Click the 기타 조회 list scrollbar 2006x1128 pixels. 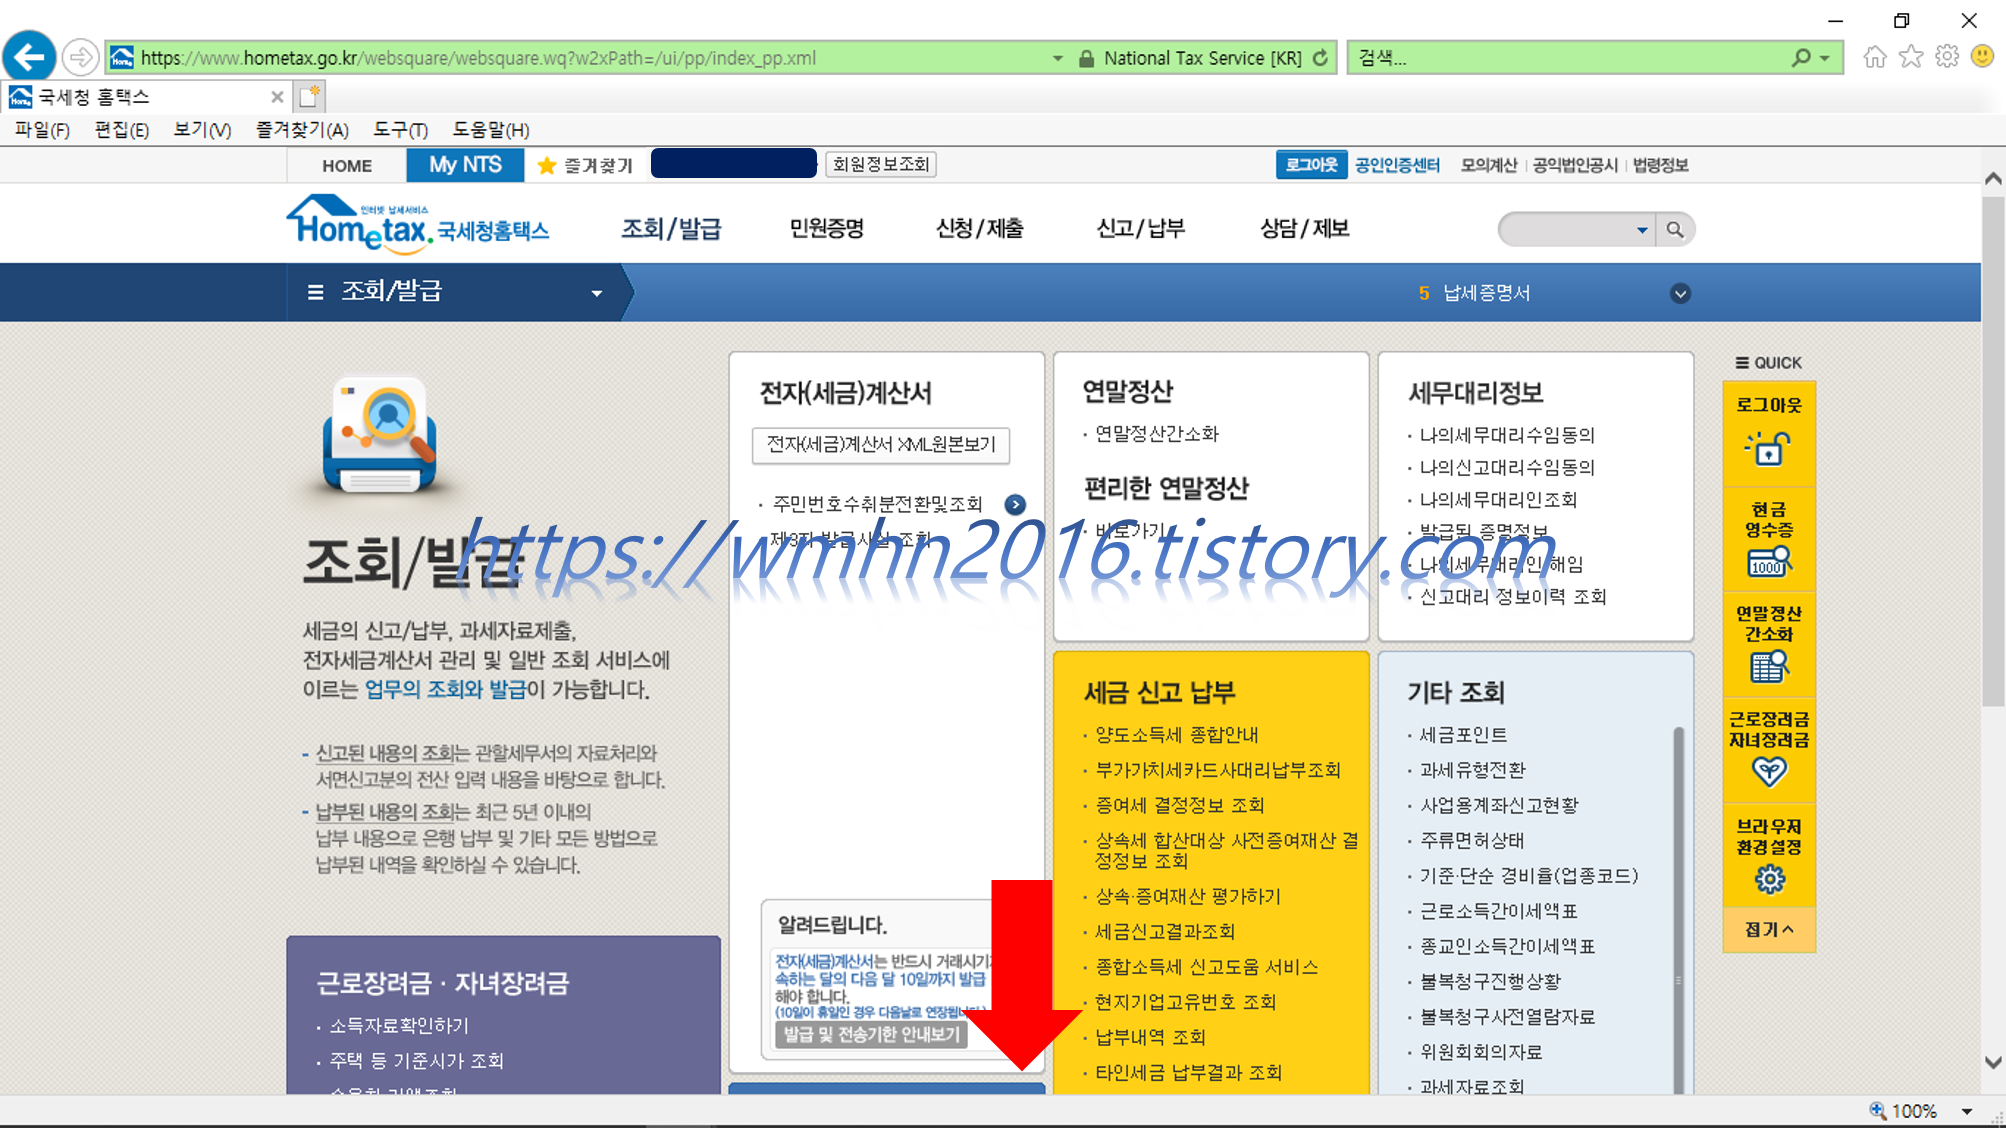tap(1678, 910)
